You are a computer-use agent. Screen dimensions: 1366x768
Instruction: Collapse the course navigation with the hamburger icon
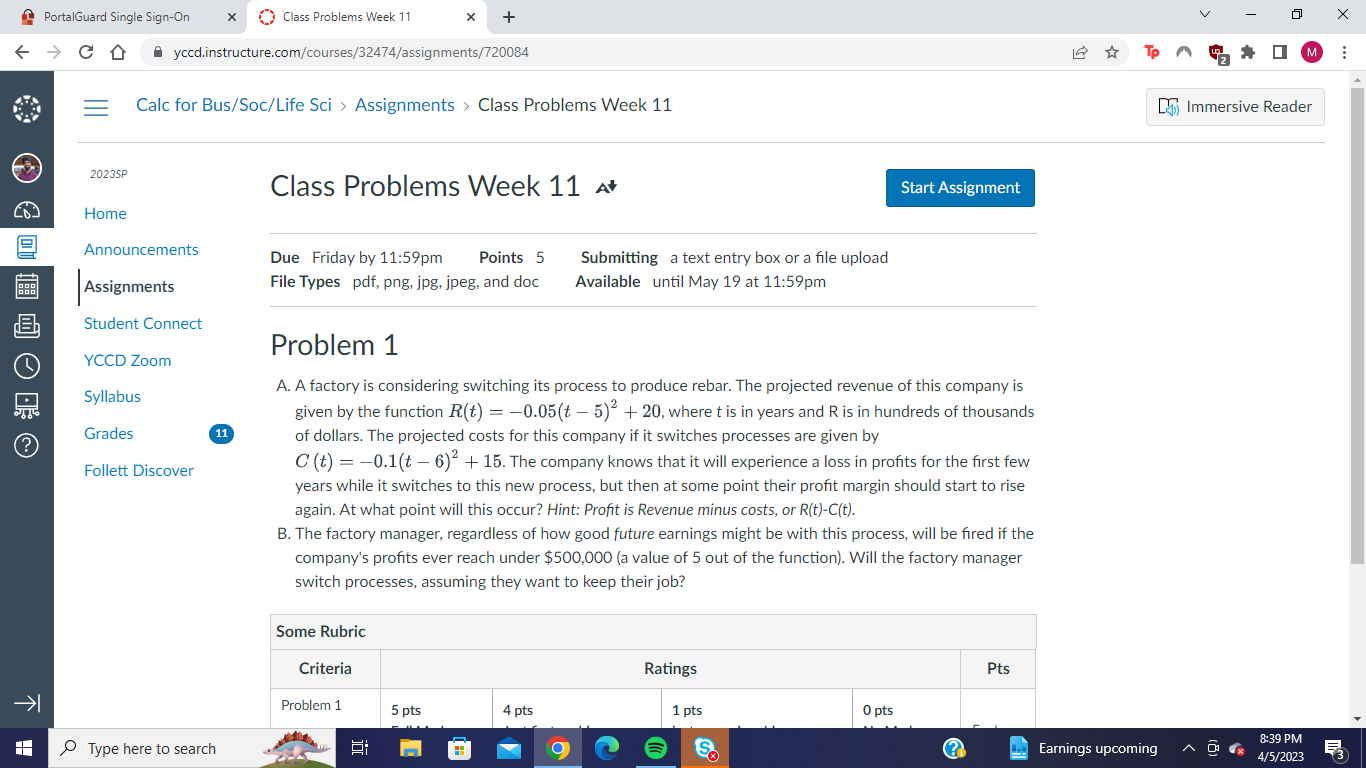point(96,107)
